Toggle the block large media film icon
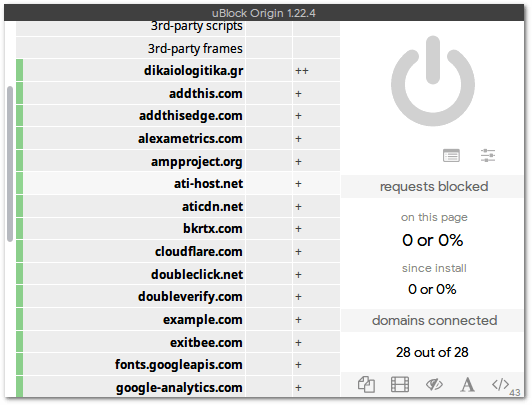 400,384
